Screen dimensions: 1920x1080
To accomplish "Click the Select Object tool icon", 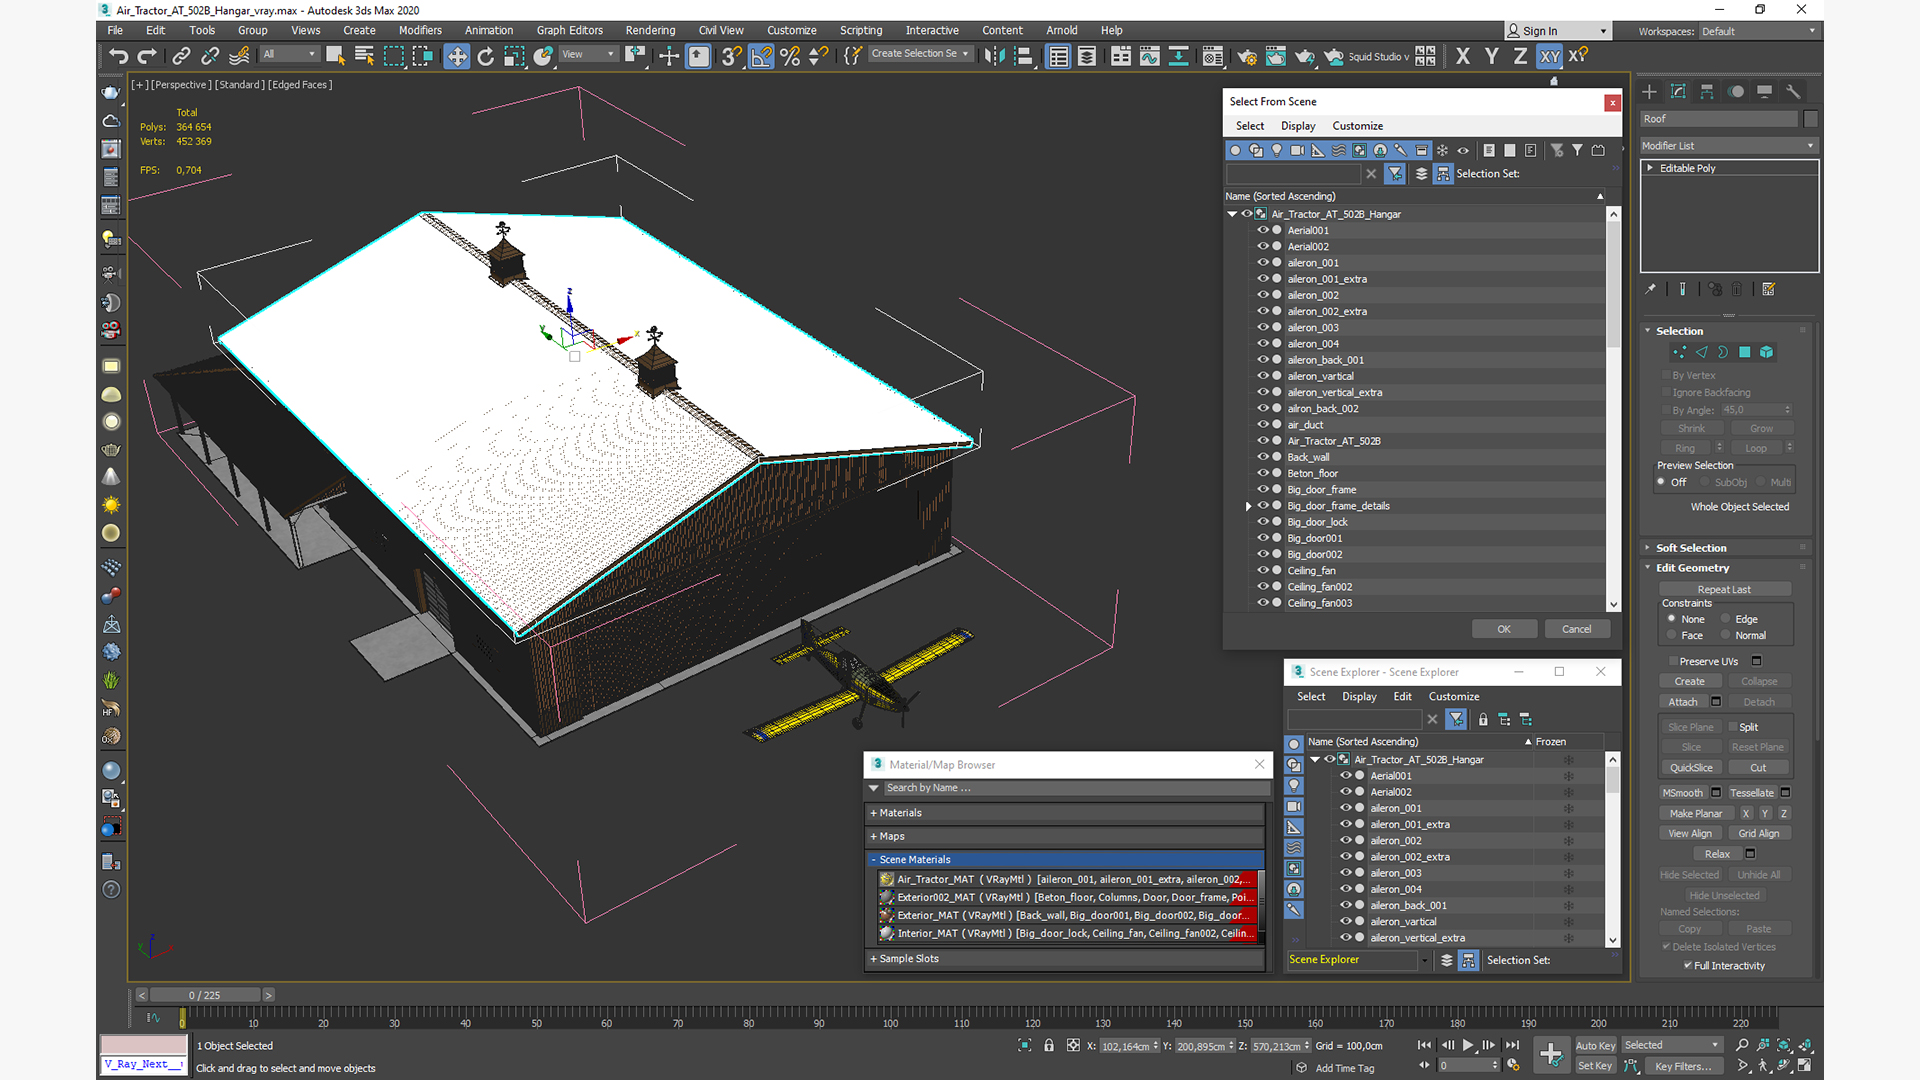I will coord(334,55).
